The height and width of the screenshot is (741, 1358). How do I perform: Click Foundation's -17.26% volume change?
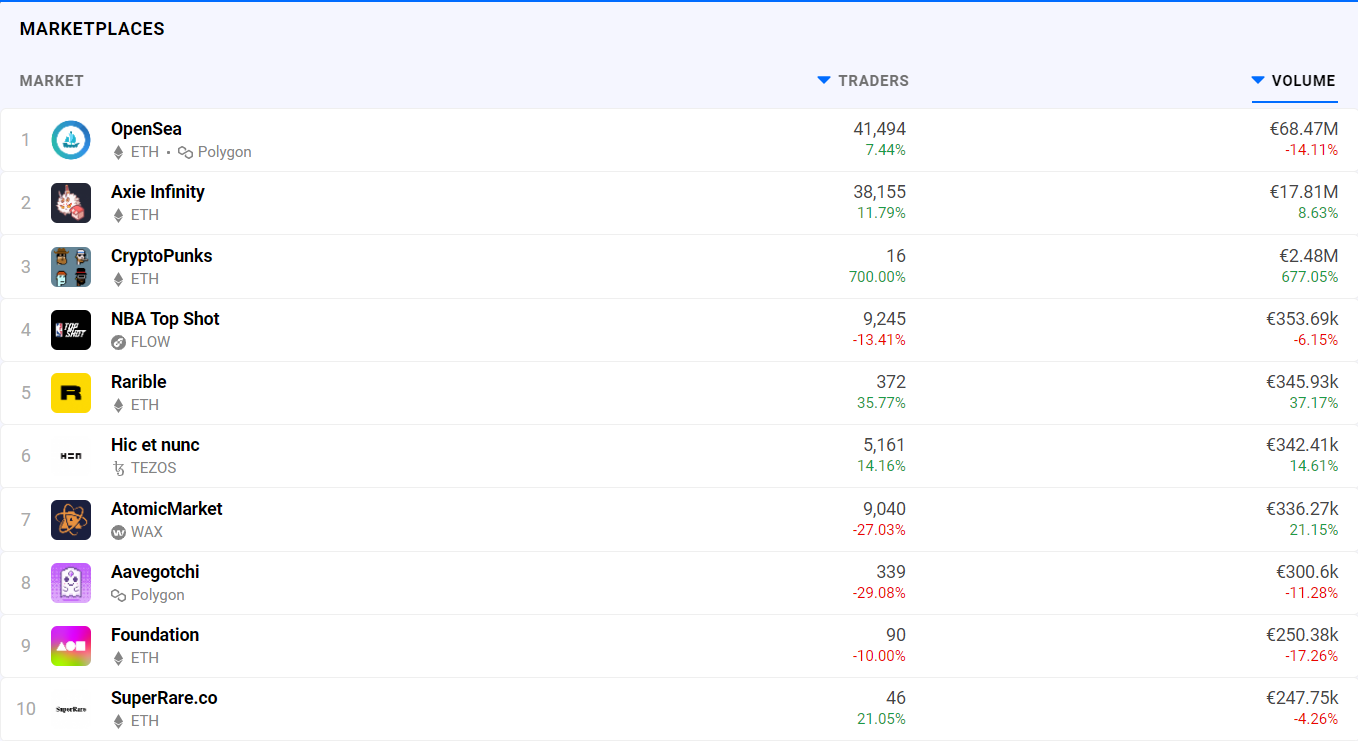coord(1311,656)
